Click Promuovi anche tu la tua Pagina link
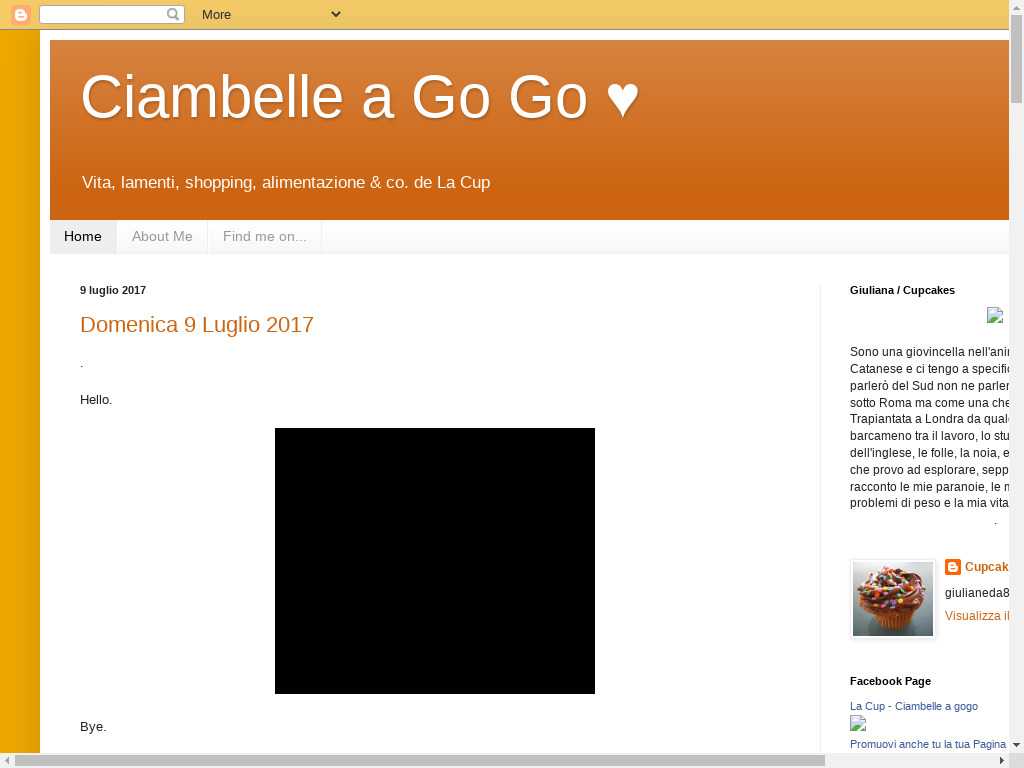The width and height of the screenshot is (1024, 768). [x=927, y=744]
